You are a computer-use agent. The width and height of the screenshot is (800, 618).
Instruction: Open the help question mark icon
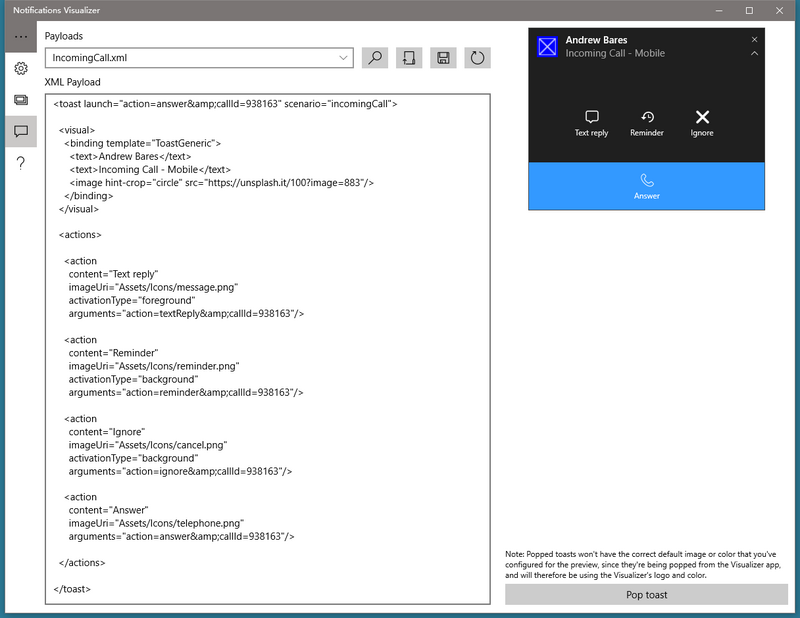coord(21,163)
